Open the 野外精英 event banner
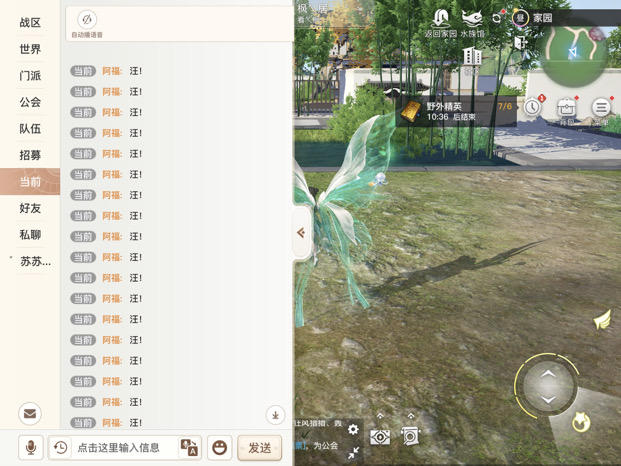Screen dimensions: 621x466 [x=456, y=111]
